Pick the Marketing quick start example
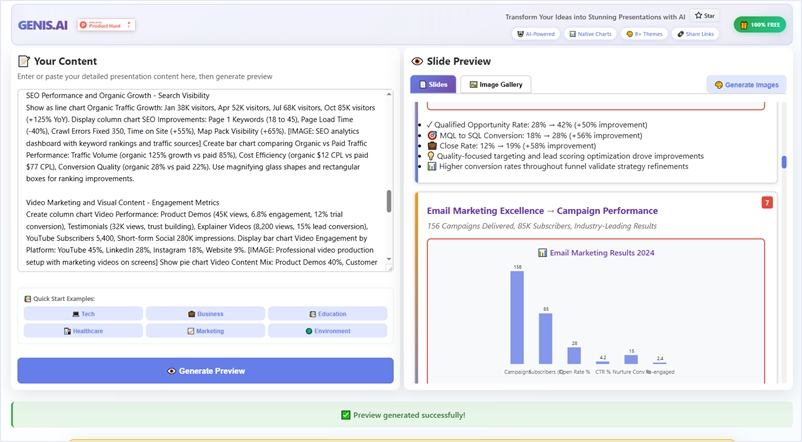802x442 pixels. click(x=205, y=331)
